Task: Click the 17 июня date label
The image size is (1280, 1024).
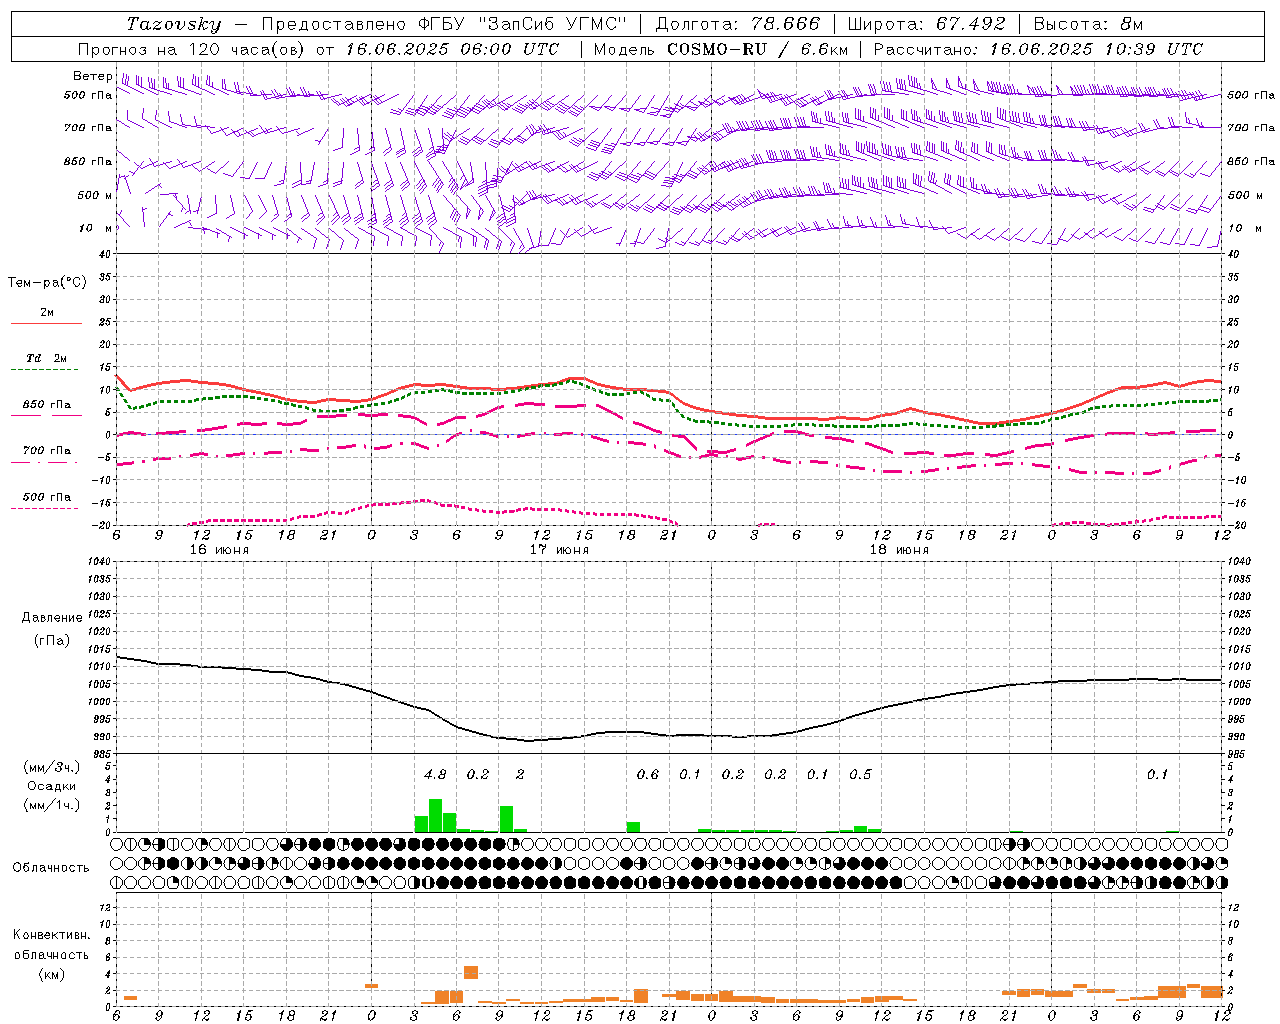Action: [x=559, y=550]
